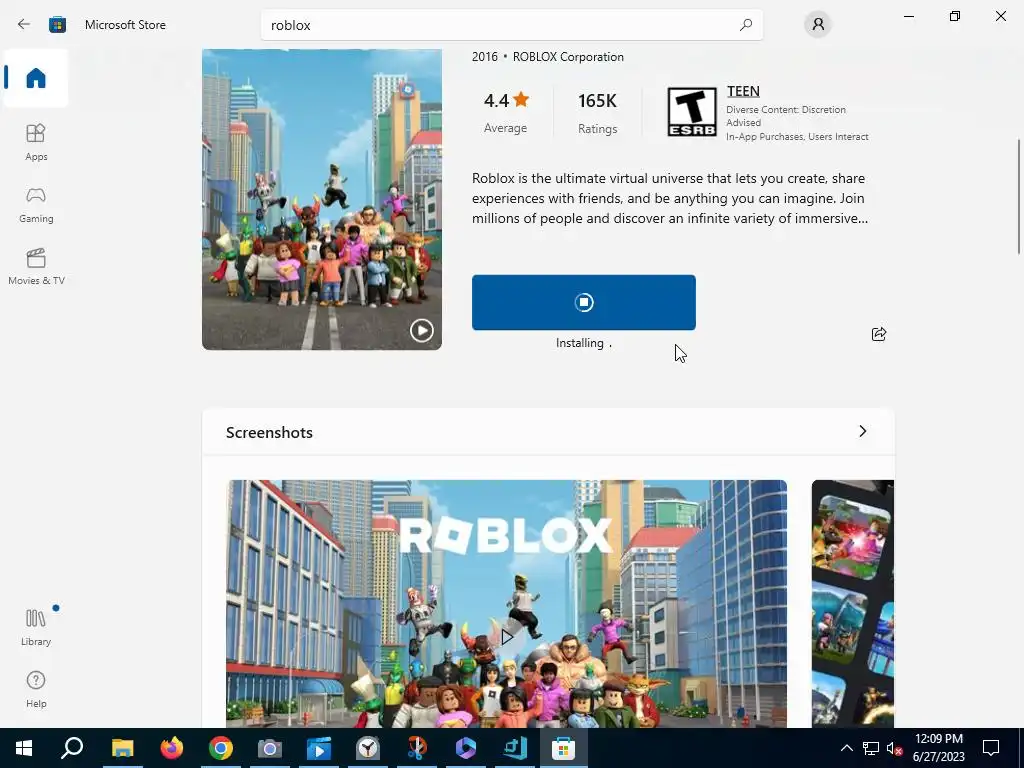Open the network status tray icon
The width and height of the screenshot is (1024, 768).
point(871,748)
